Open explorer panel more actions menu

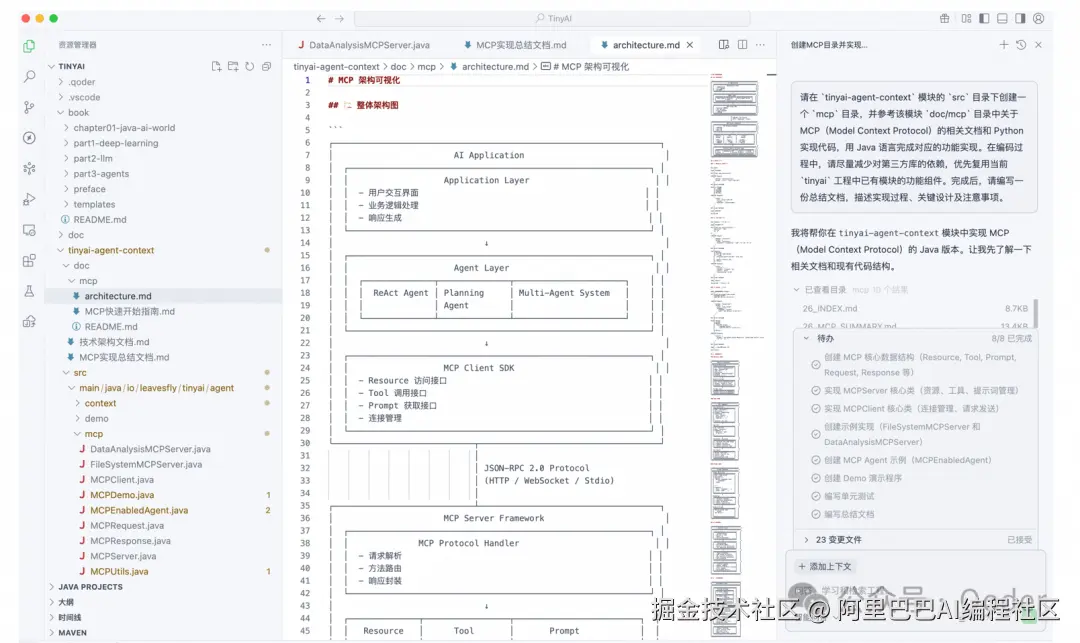267,45
